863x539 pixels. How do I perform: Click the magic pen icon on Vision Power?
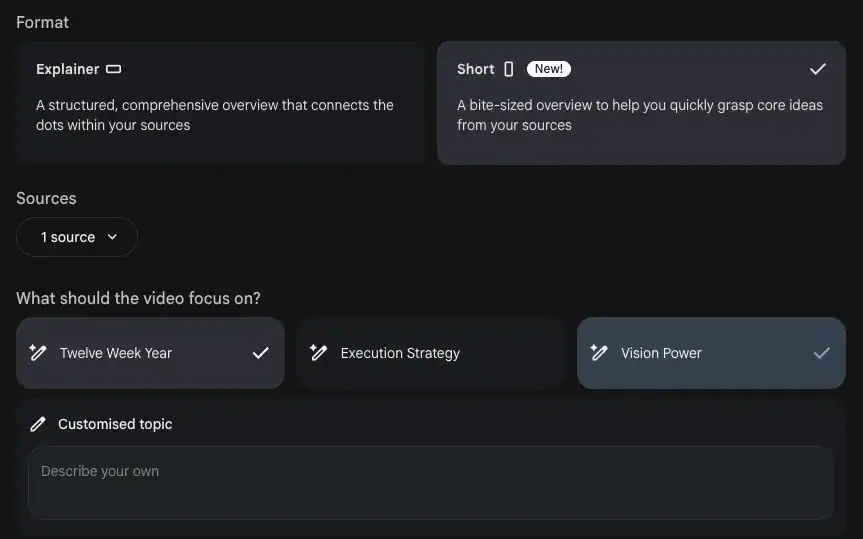click(599, 352)
